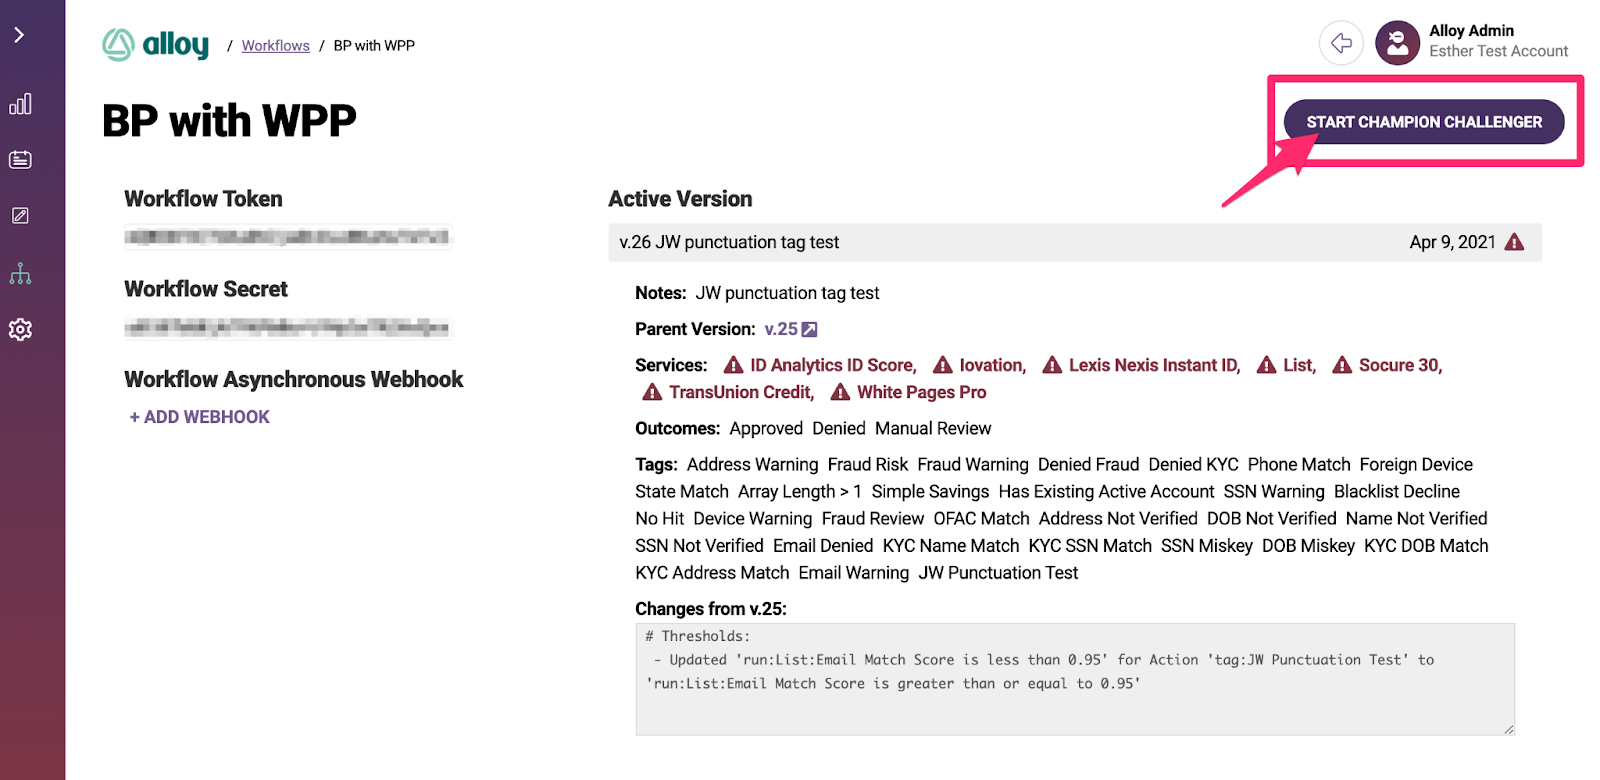Click inside the Changes from v.25 text area
The image size is (1600, 780).
click(1075, 679)
